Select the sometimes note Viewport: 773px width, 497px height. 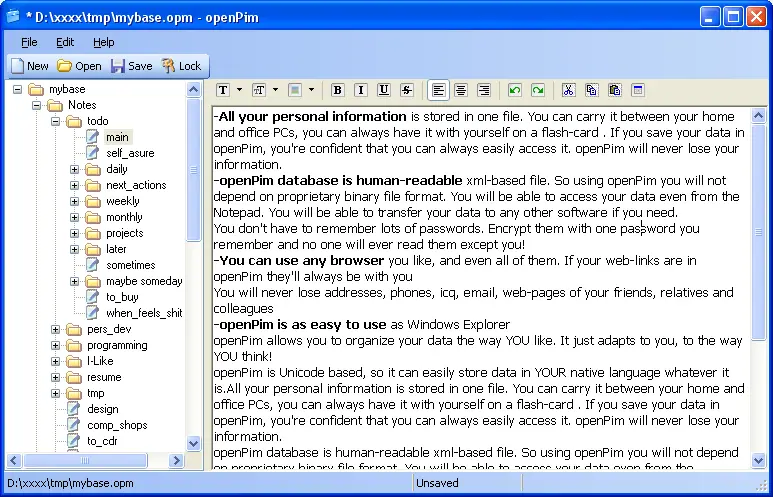131,265
